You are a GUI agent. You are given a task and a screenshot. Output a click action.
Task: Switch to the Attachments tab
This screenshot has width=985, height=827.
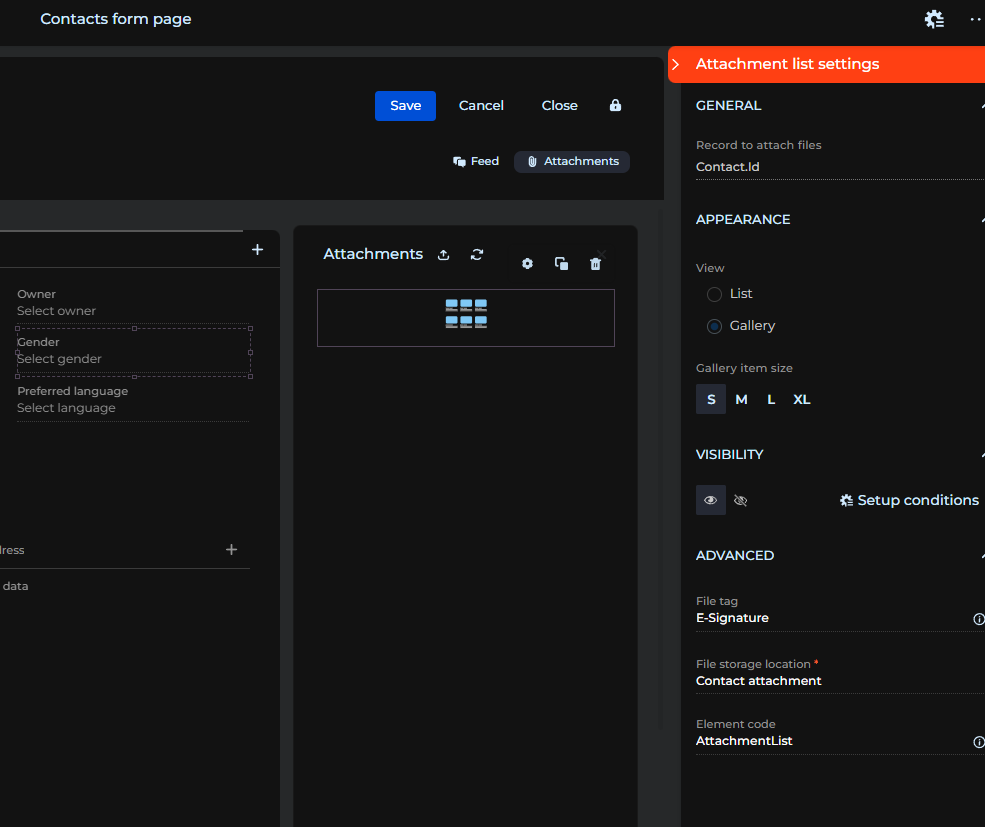(572, 162)
